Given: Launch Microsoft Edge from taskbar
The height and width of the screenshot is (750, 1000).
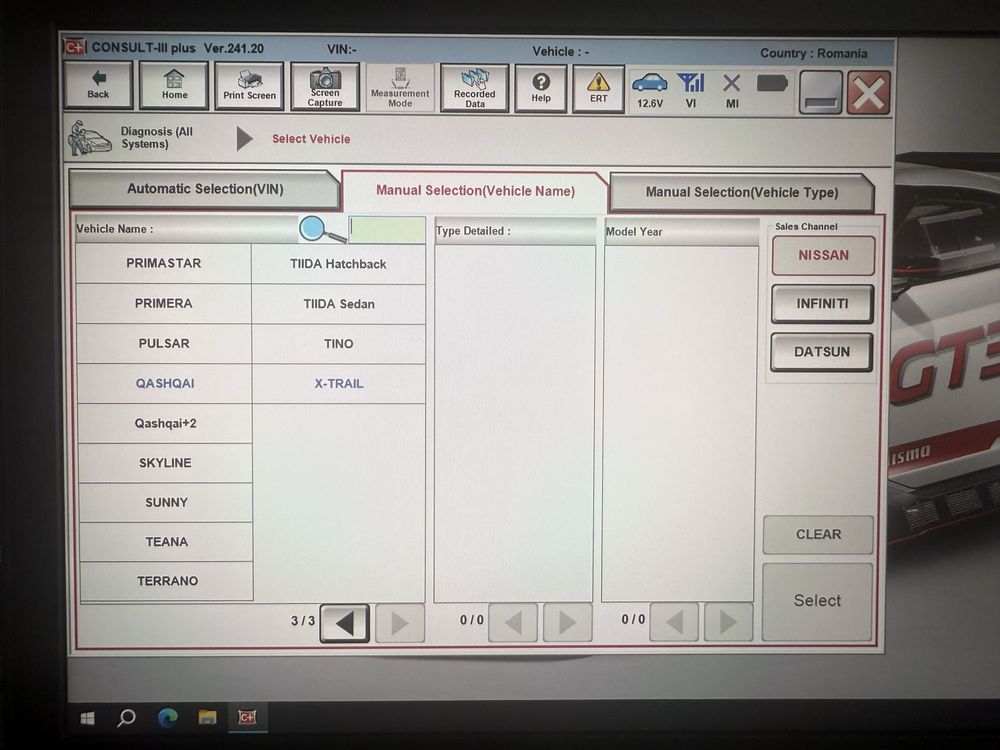Looking at the screenshot, I should click(168, 718).
